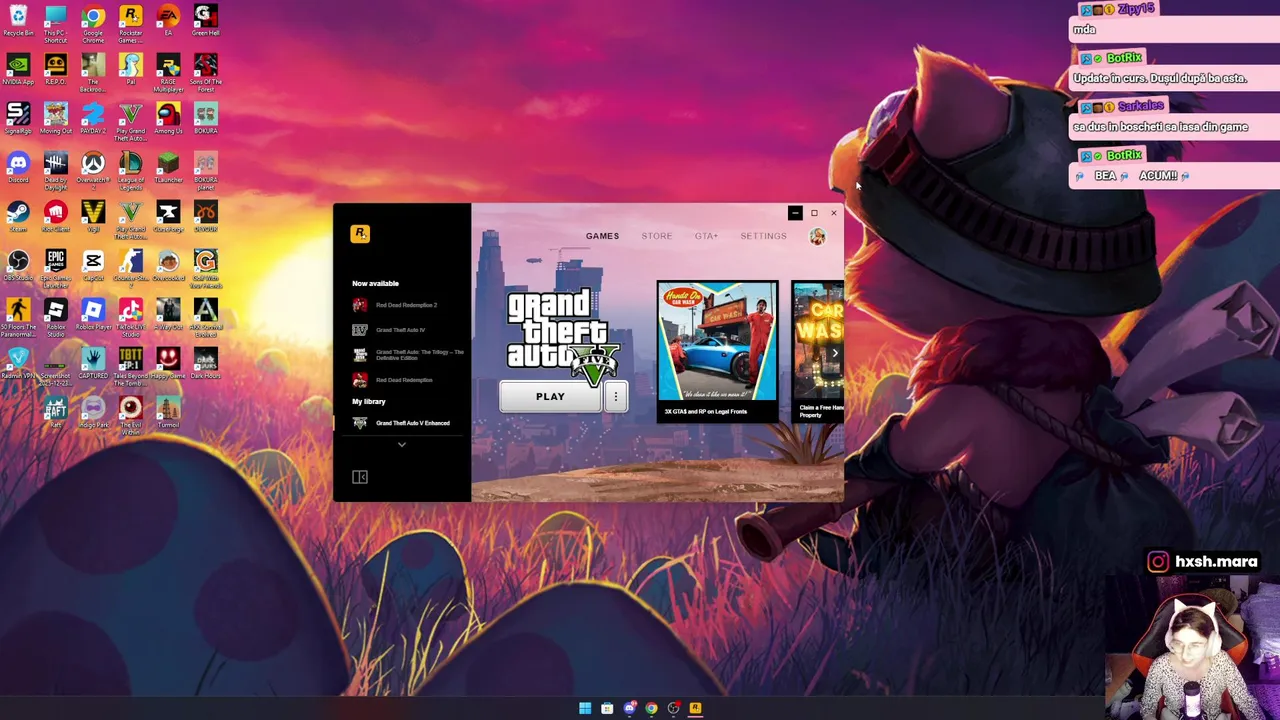Viewport: 1280px width, 720px height.
Task: Select the Green Hell desktop icon
Action: click(x=205, y=21)
